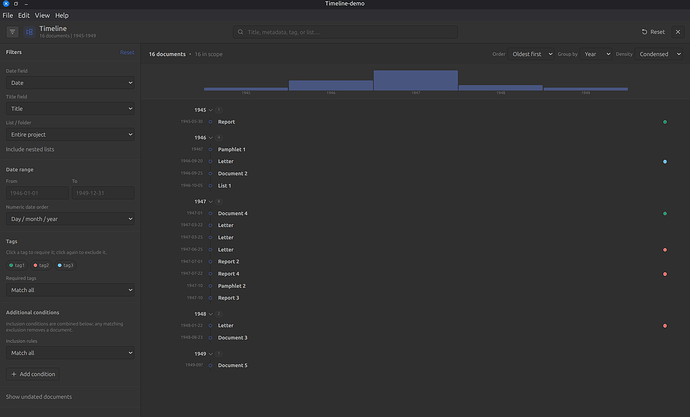Viewport: 690px width, 417px height.
Task: Open the Numeric date order dropdown
Action: (x=70, y=219)
